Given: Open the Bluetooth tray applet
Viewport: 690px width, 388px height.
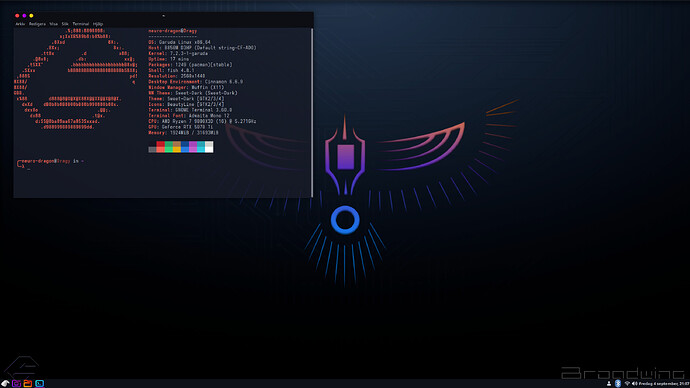Looking at the screenshot, I should (x=618, y=384).
